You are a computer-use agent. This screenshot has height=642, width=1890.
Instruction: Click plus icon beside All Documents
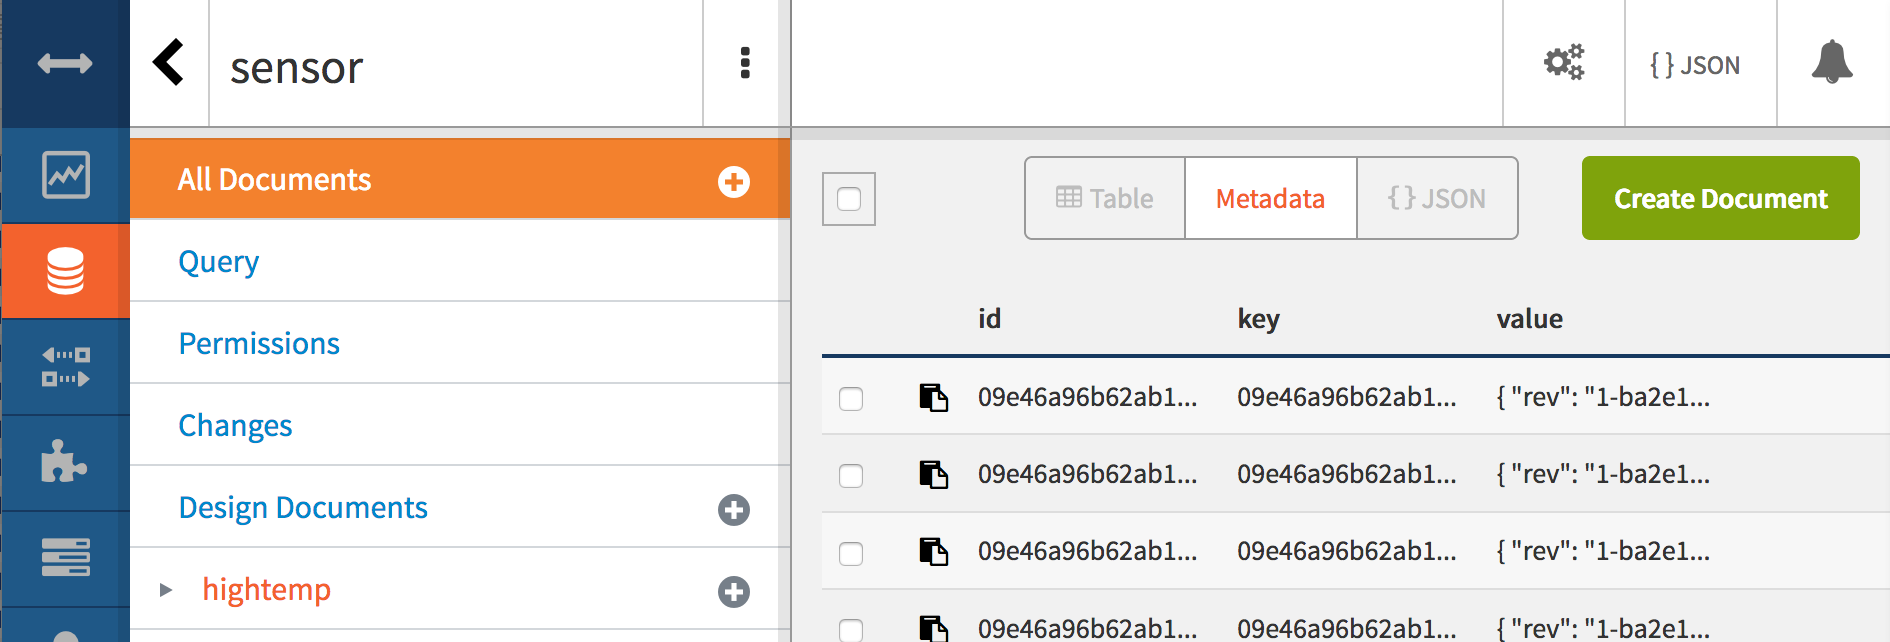(x=733, y=181)
